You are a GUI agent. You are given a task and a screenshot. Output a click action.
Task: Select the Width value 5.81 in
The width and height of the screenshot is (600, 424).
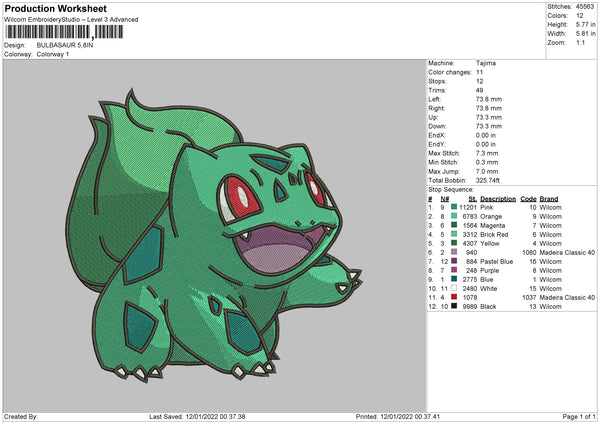pos(585,34)
